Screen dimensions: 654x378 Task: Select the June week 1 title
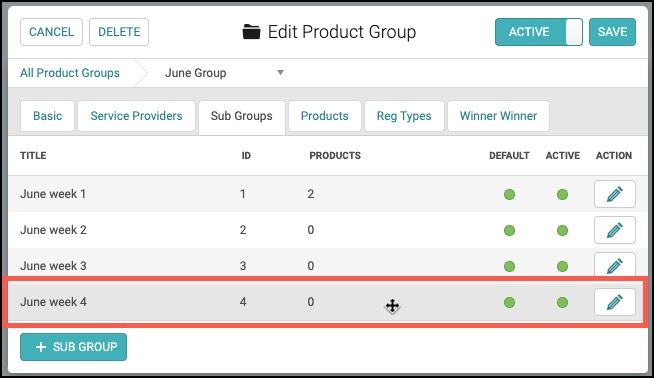click(53, 194)
